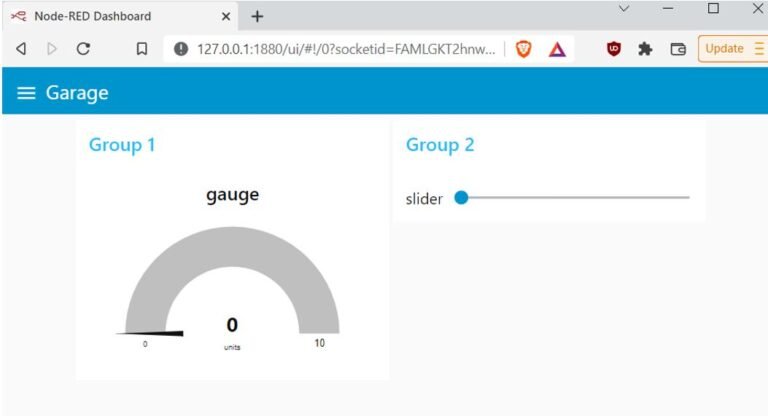Click the Garage title text
Screen dimensions: 768x416
(x=77, y=93)
